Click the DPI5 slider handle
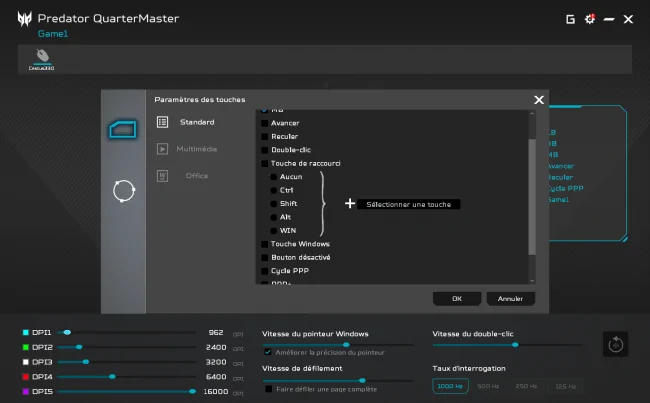650x403 pixels. pos(192,391)
